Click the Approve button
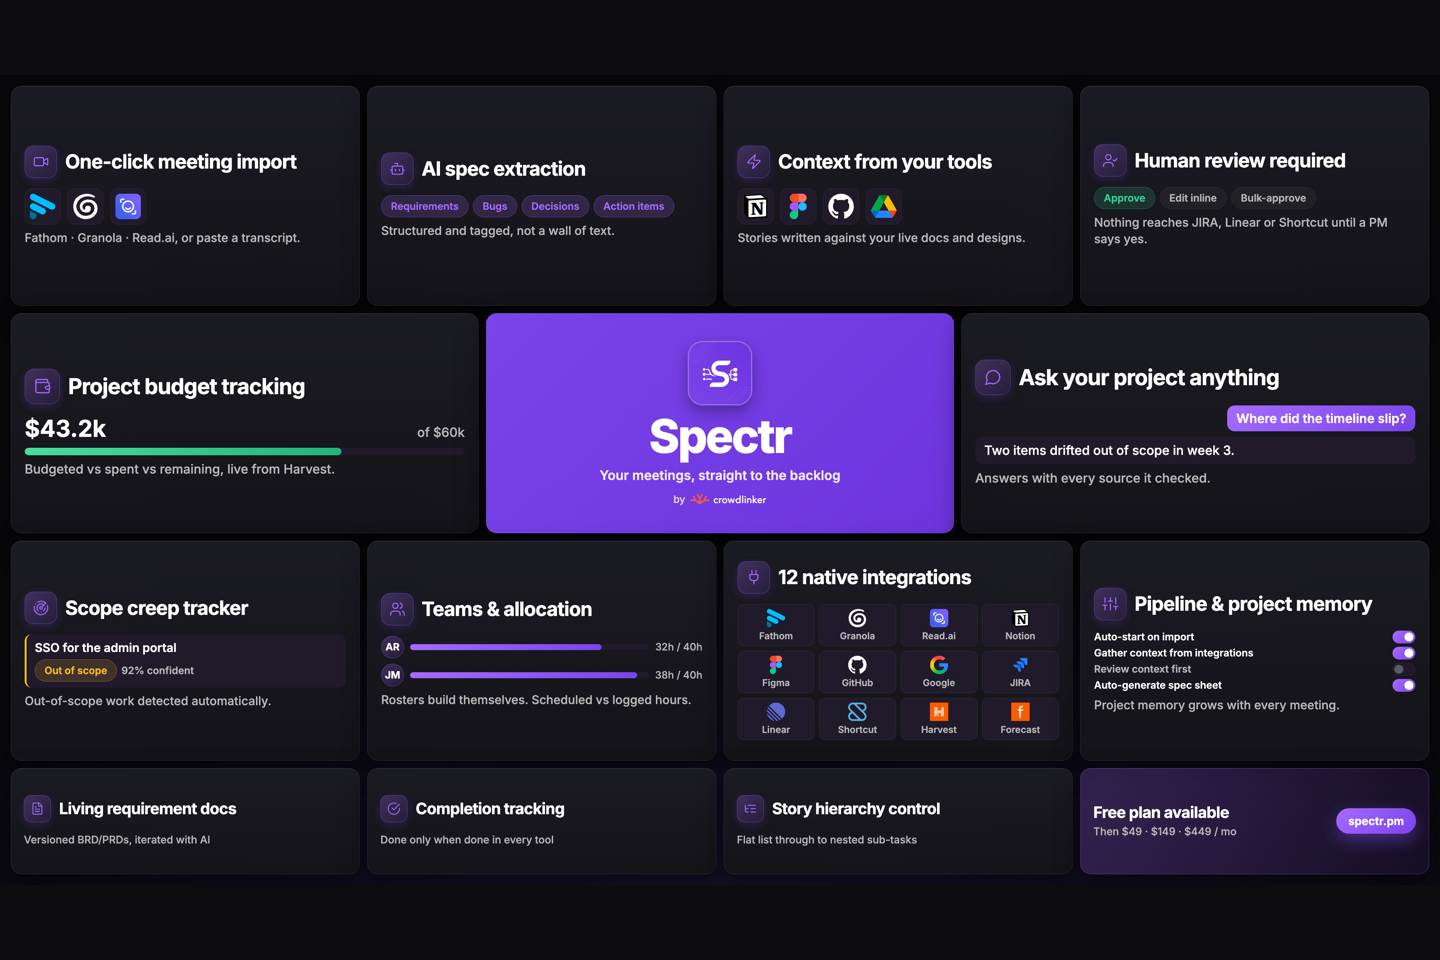Viewport: 1440px width, 960px height. coord(1124,198)
